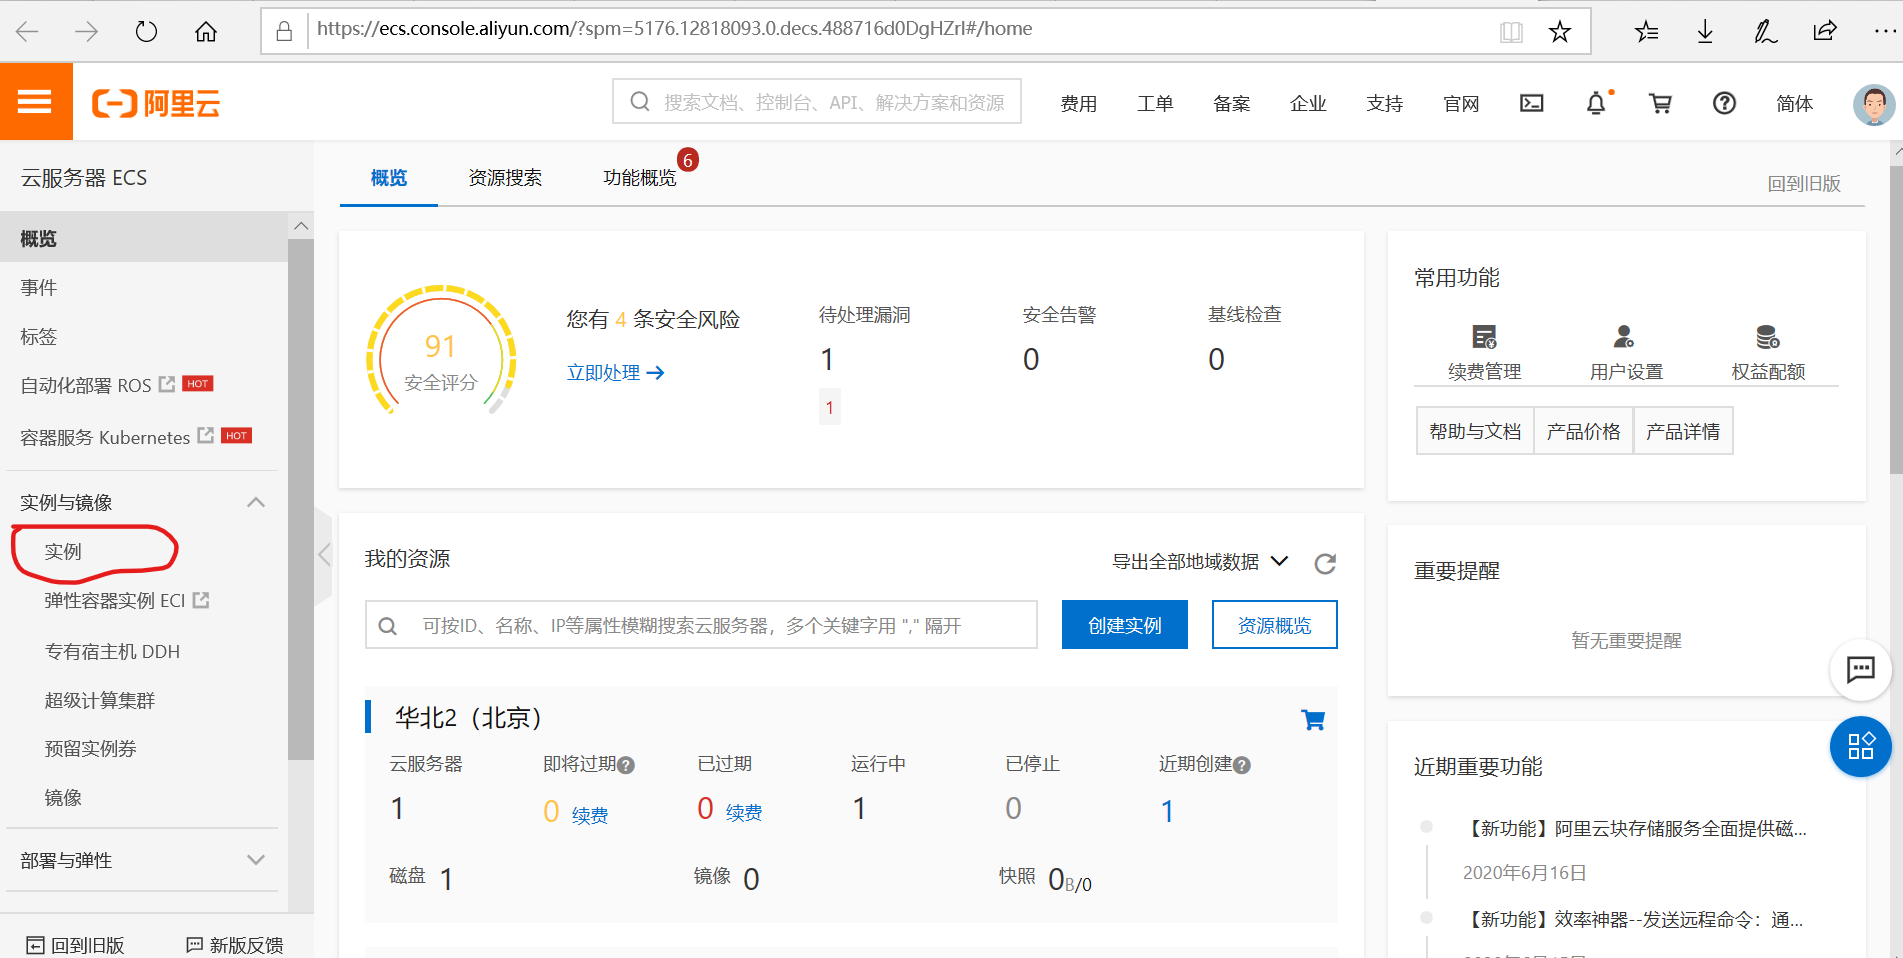This screenshot has height=958, width=1903.
Task: Click the Aliyun logo
Action: [x=156, y=103]
